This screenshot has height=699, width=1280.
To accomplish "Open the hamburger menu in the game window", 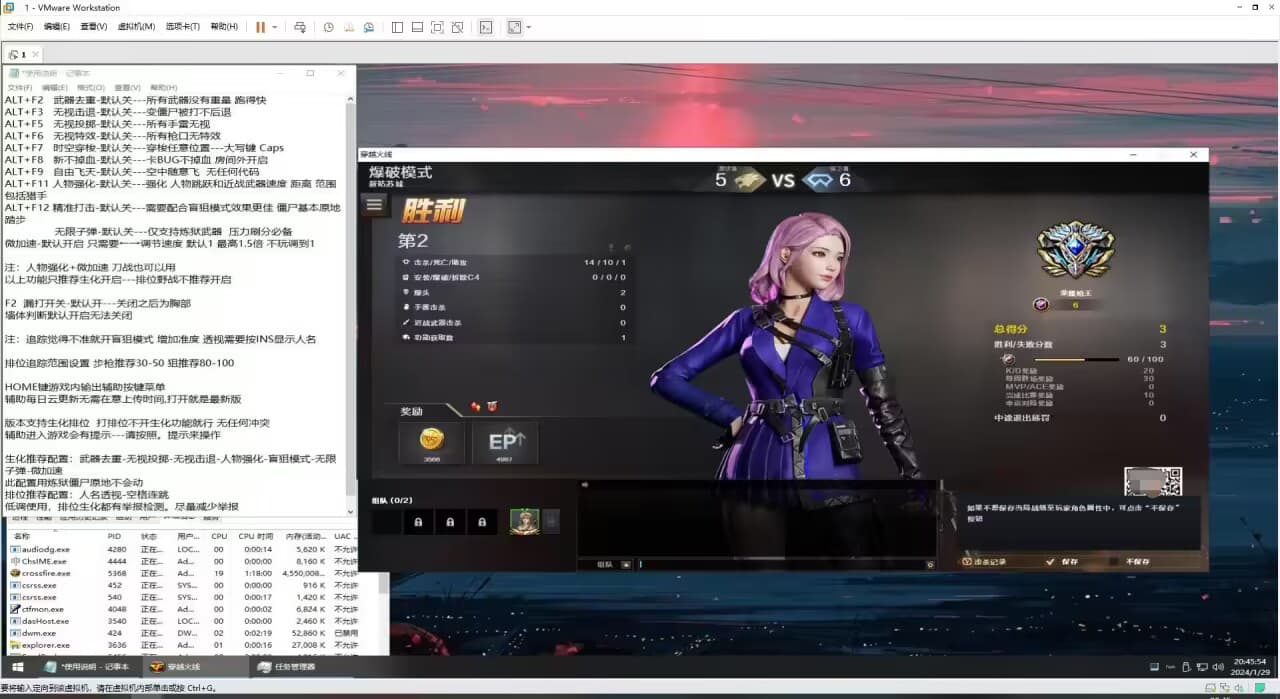I will 375,205.
